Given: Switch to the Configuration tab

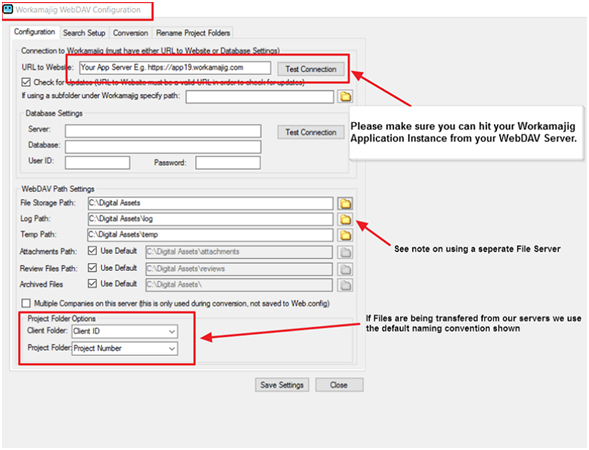Looking at the screenshot, I should coord(35,32).
